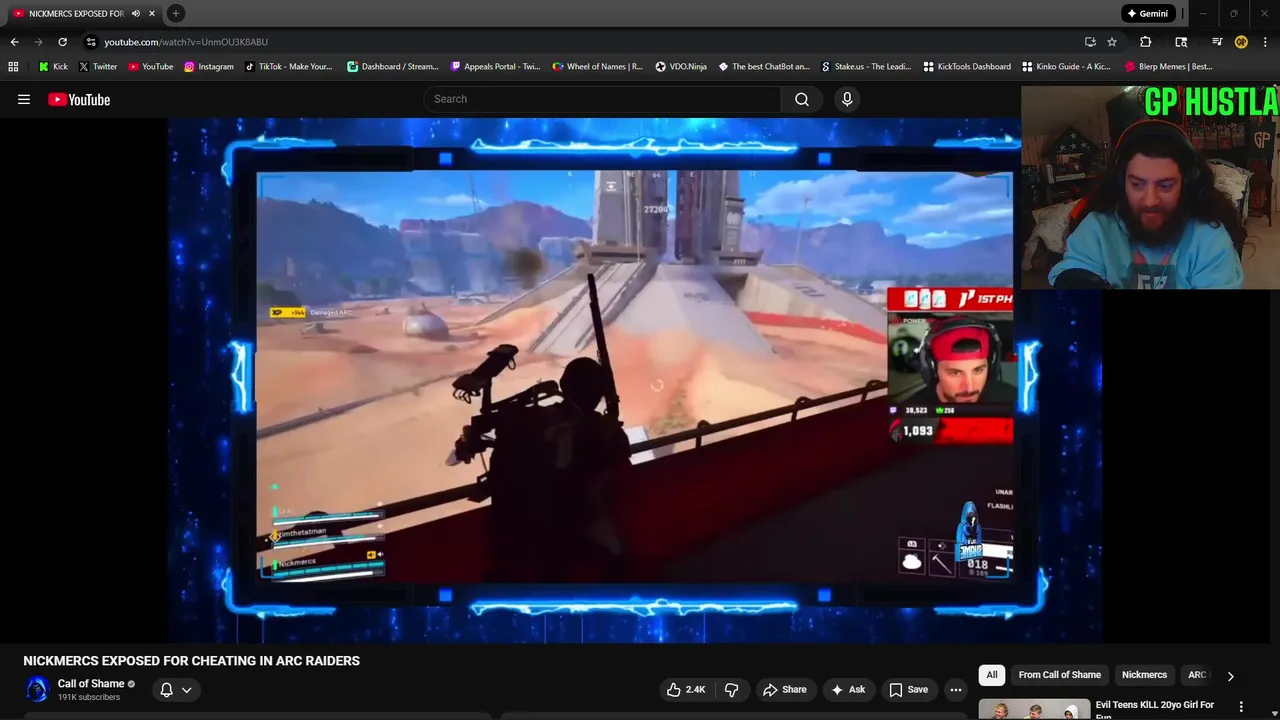Click the install/cast icon in address bar

coord(1090,42)
